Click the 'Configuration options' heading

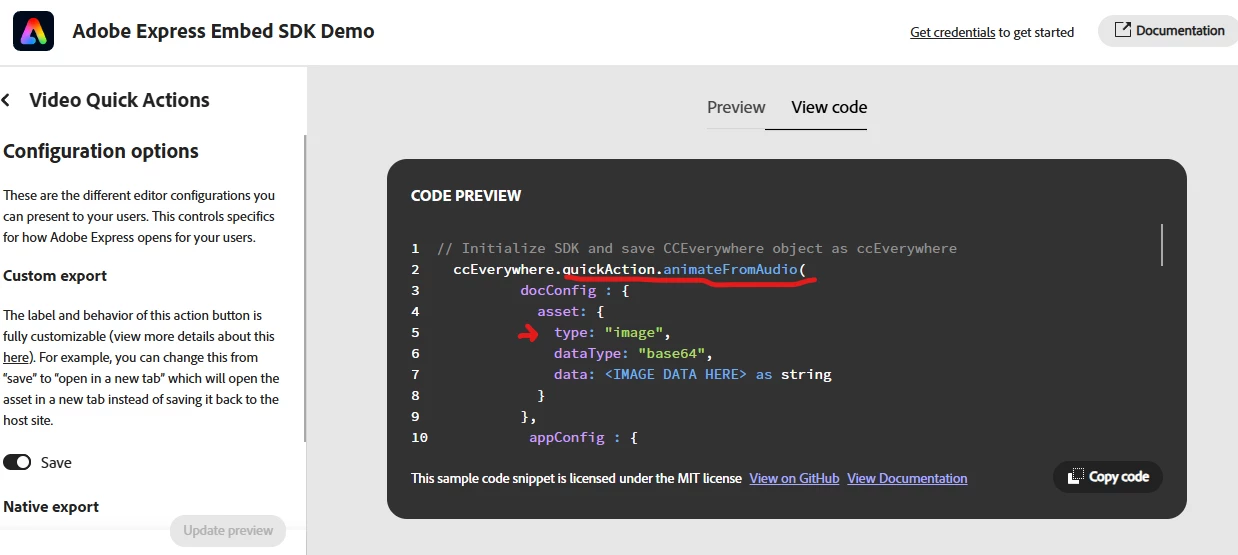(101, 151)
